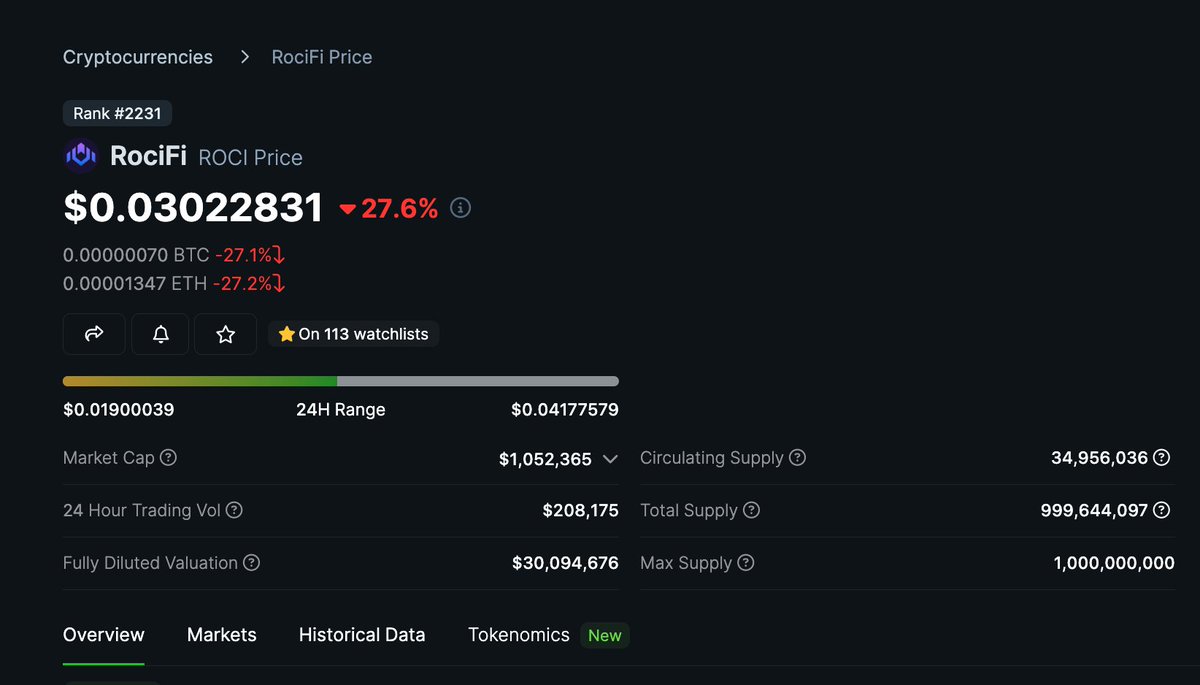Click the On 113 watchlists button

(353, 334)
